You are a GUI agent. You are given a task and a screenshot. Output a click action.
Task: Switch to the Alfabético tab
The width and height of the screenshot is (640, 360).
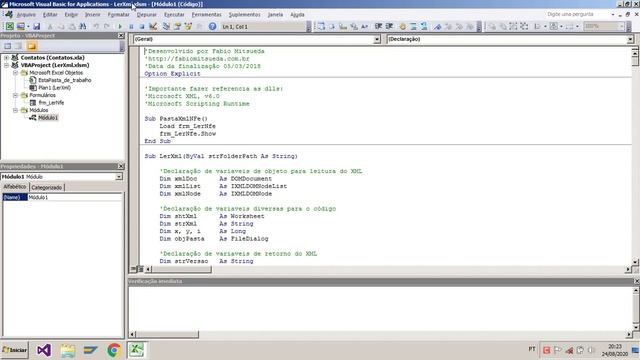click(x=15, y=187)
